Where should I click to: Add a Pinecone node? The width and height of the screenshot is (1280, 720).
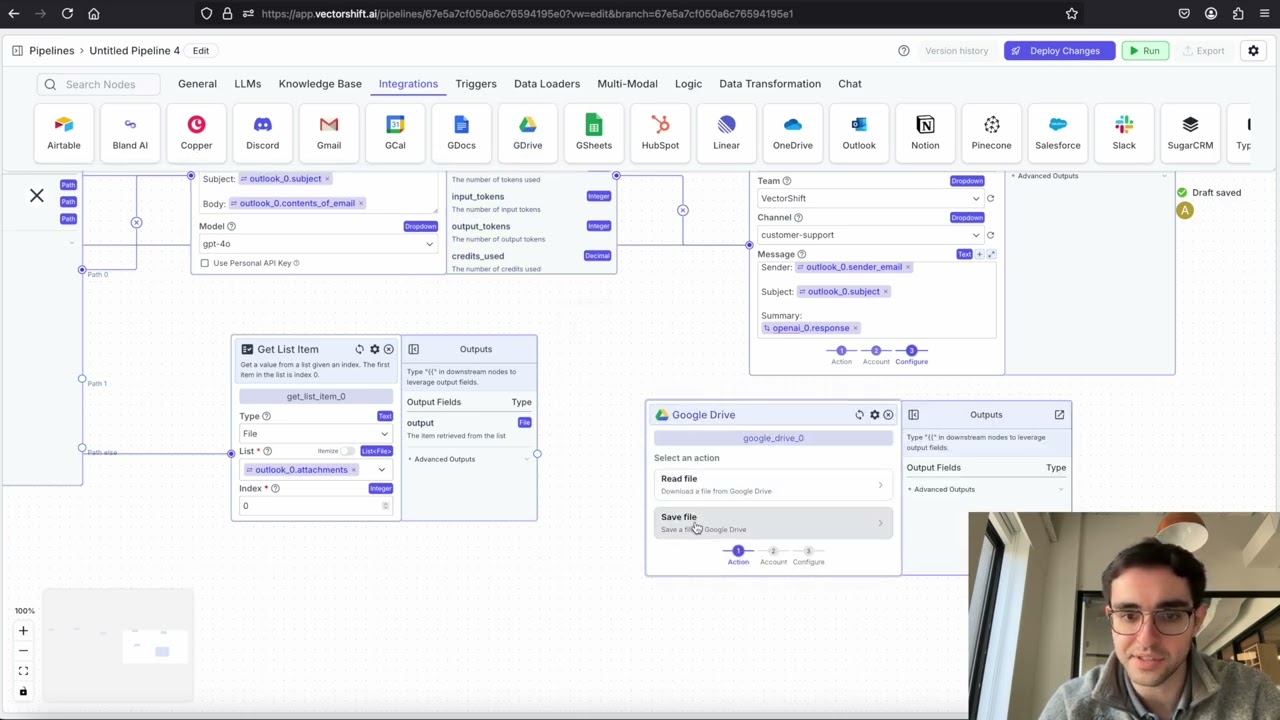(991, 134)
